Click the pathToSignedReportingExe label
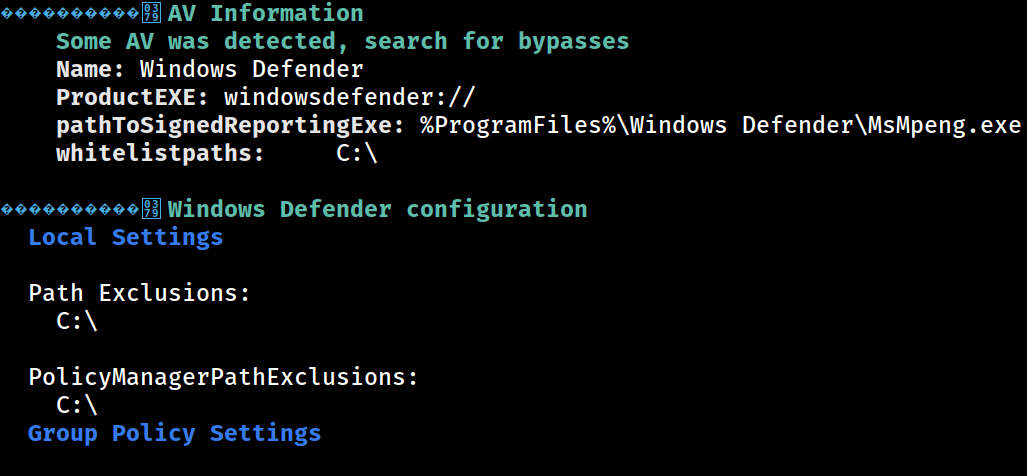 point(231,126)
